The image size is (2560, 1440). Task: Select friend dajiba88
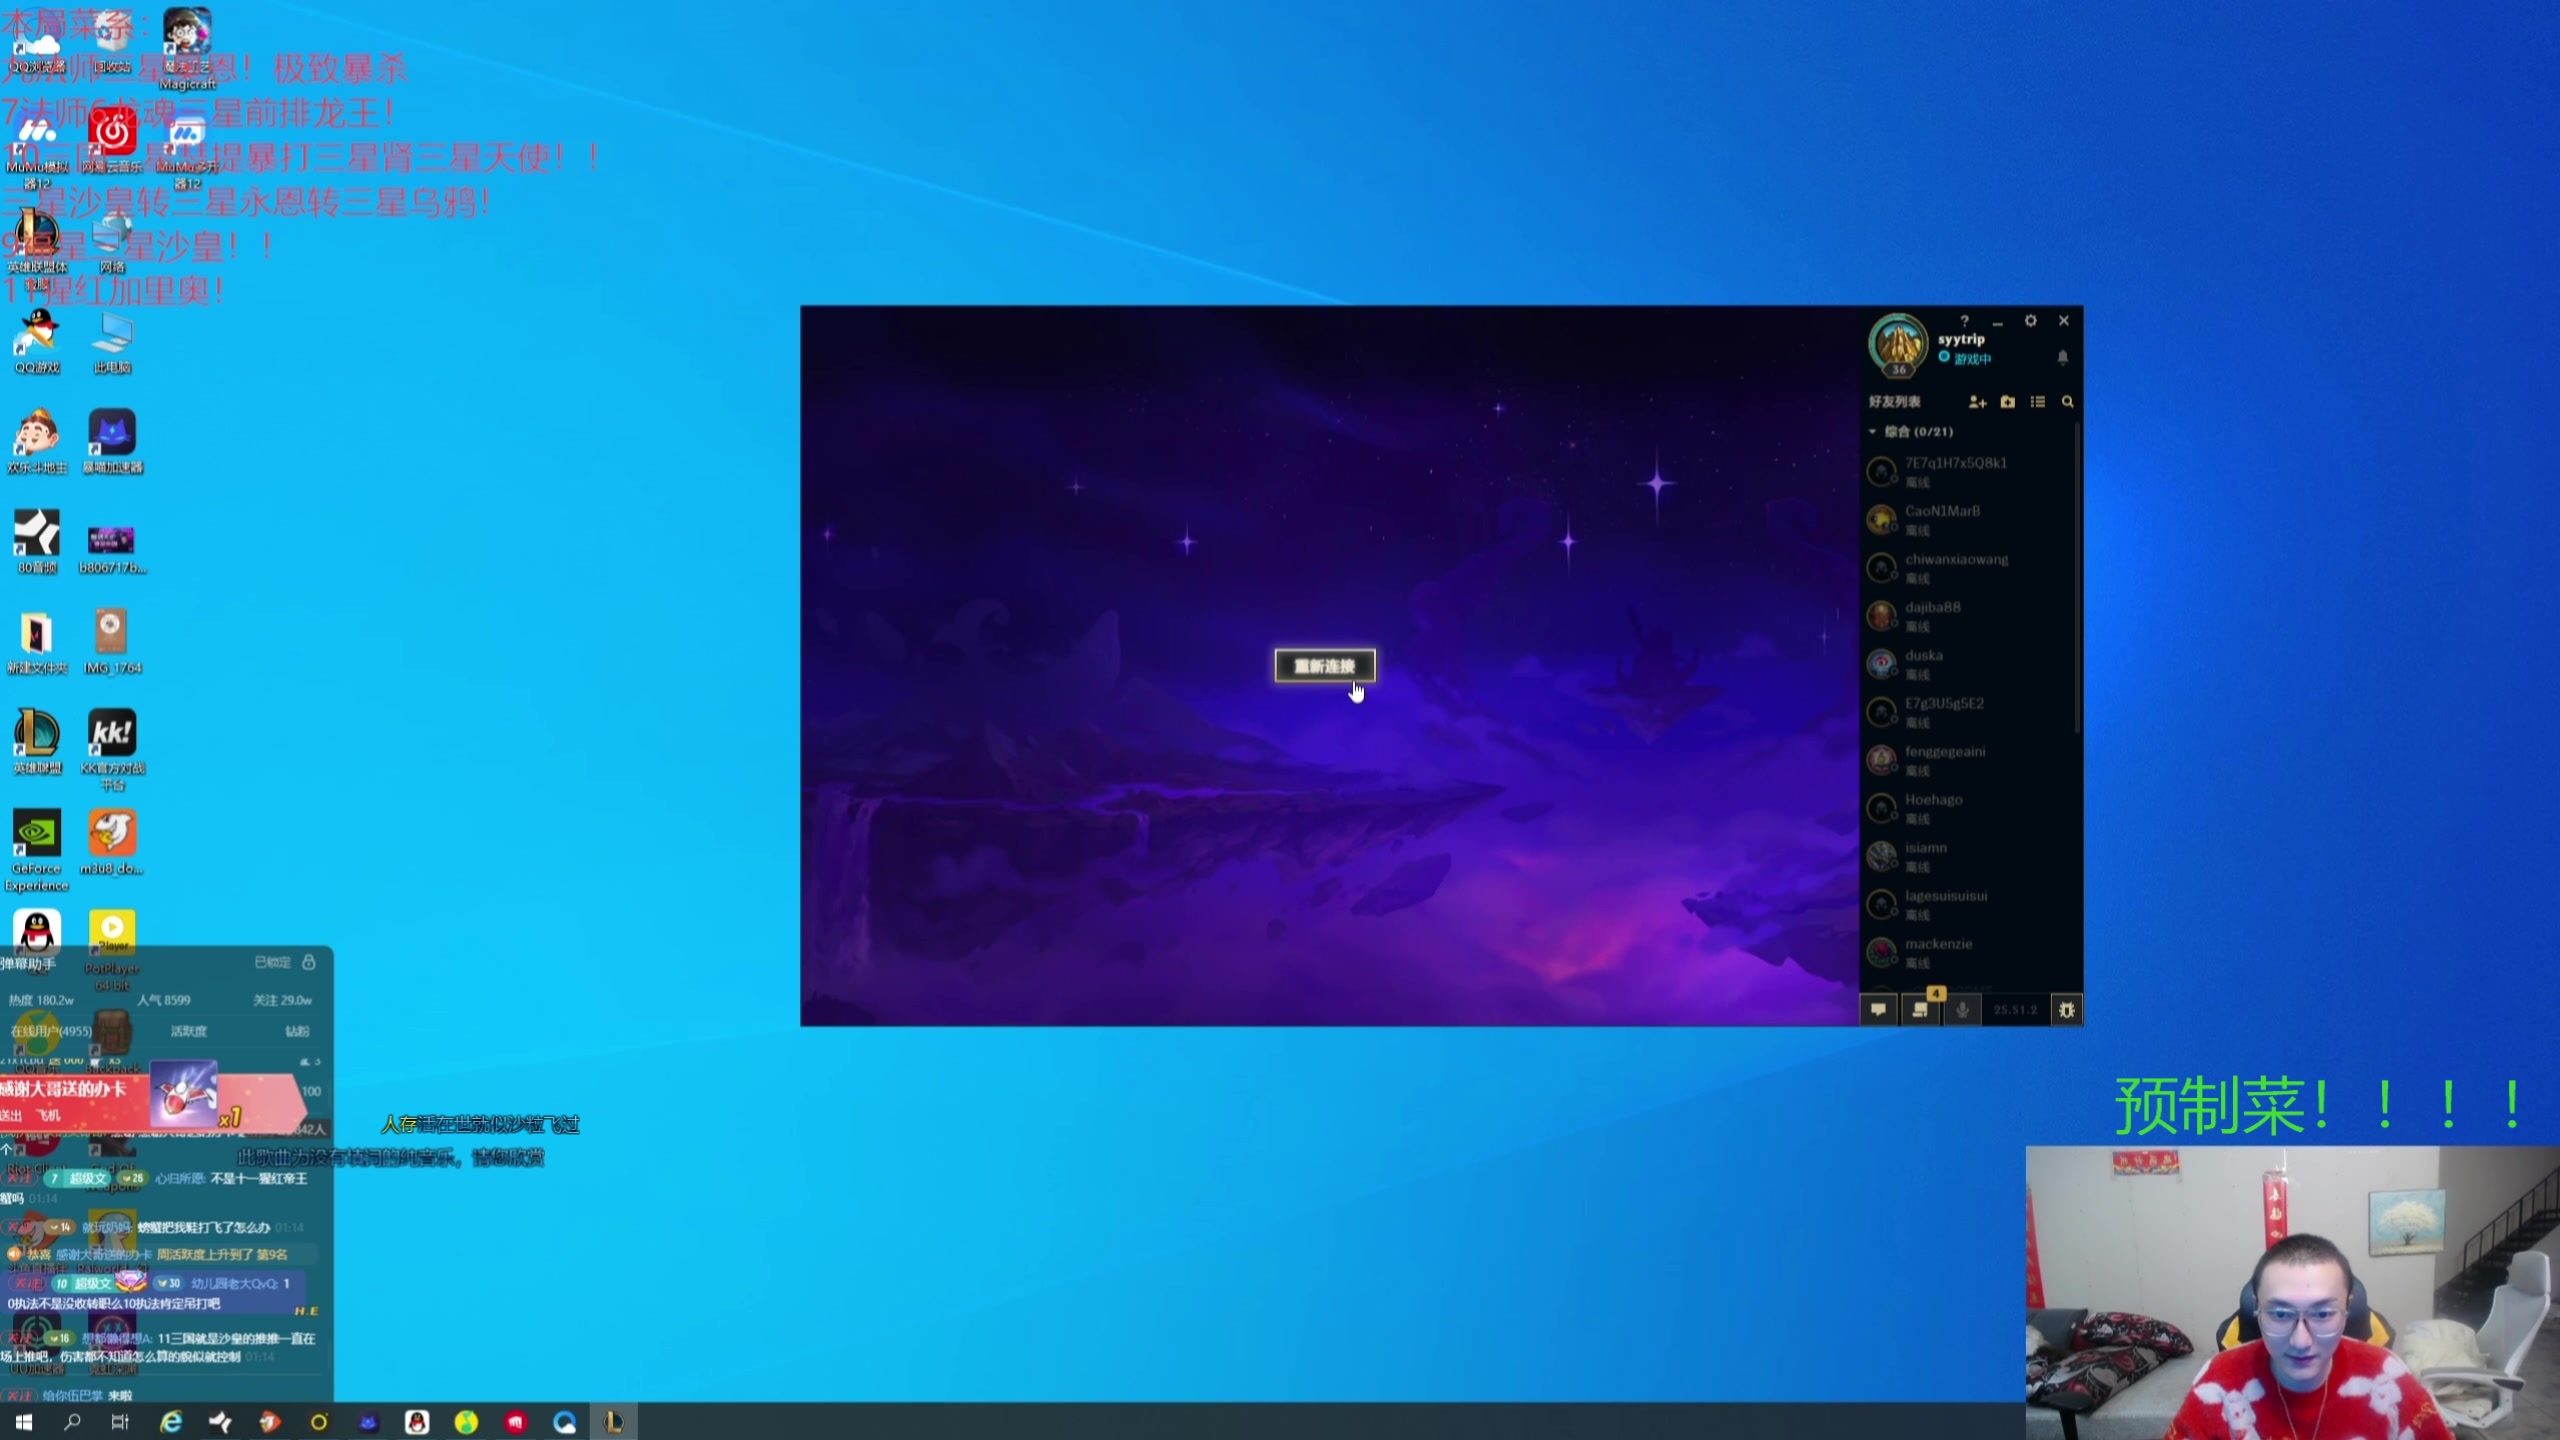(x=1966, y=615)
